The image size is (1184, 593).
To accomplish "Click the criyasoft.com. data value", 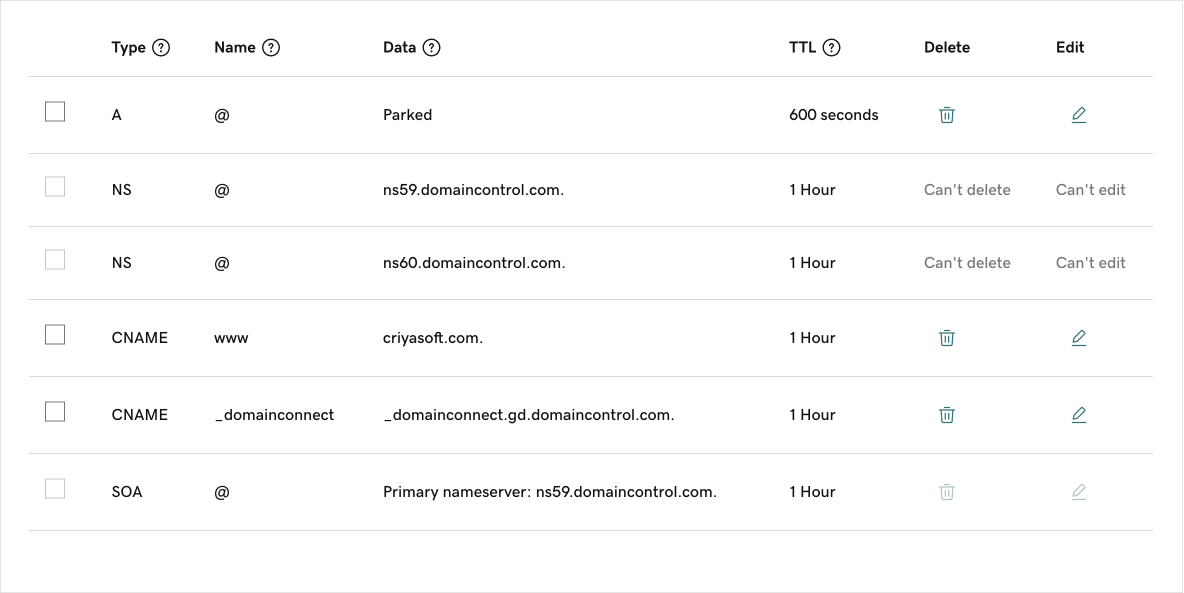I will pyautogui.click(x=433, y=338).
